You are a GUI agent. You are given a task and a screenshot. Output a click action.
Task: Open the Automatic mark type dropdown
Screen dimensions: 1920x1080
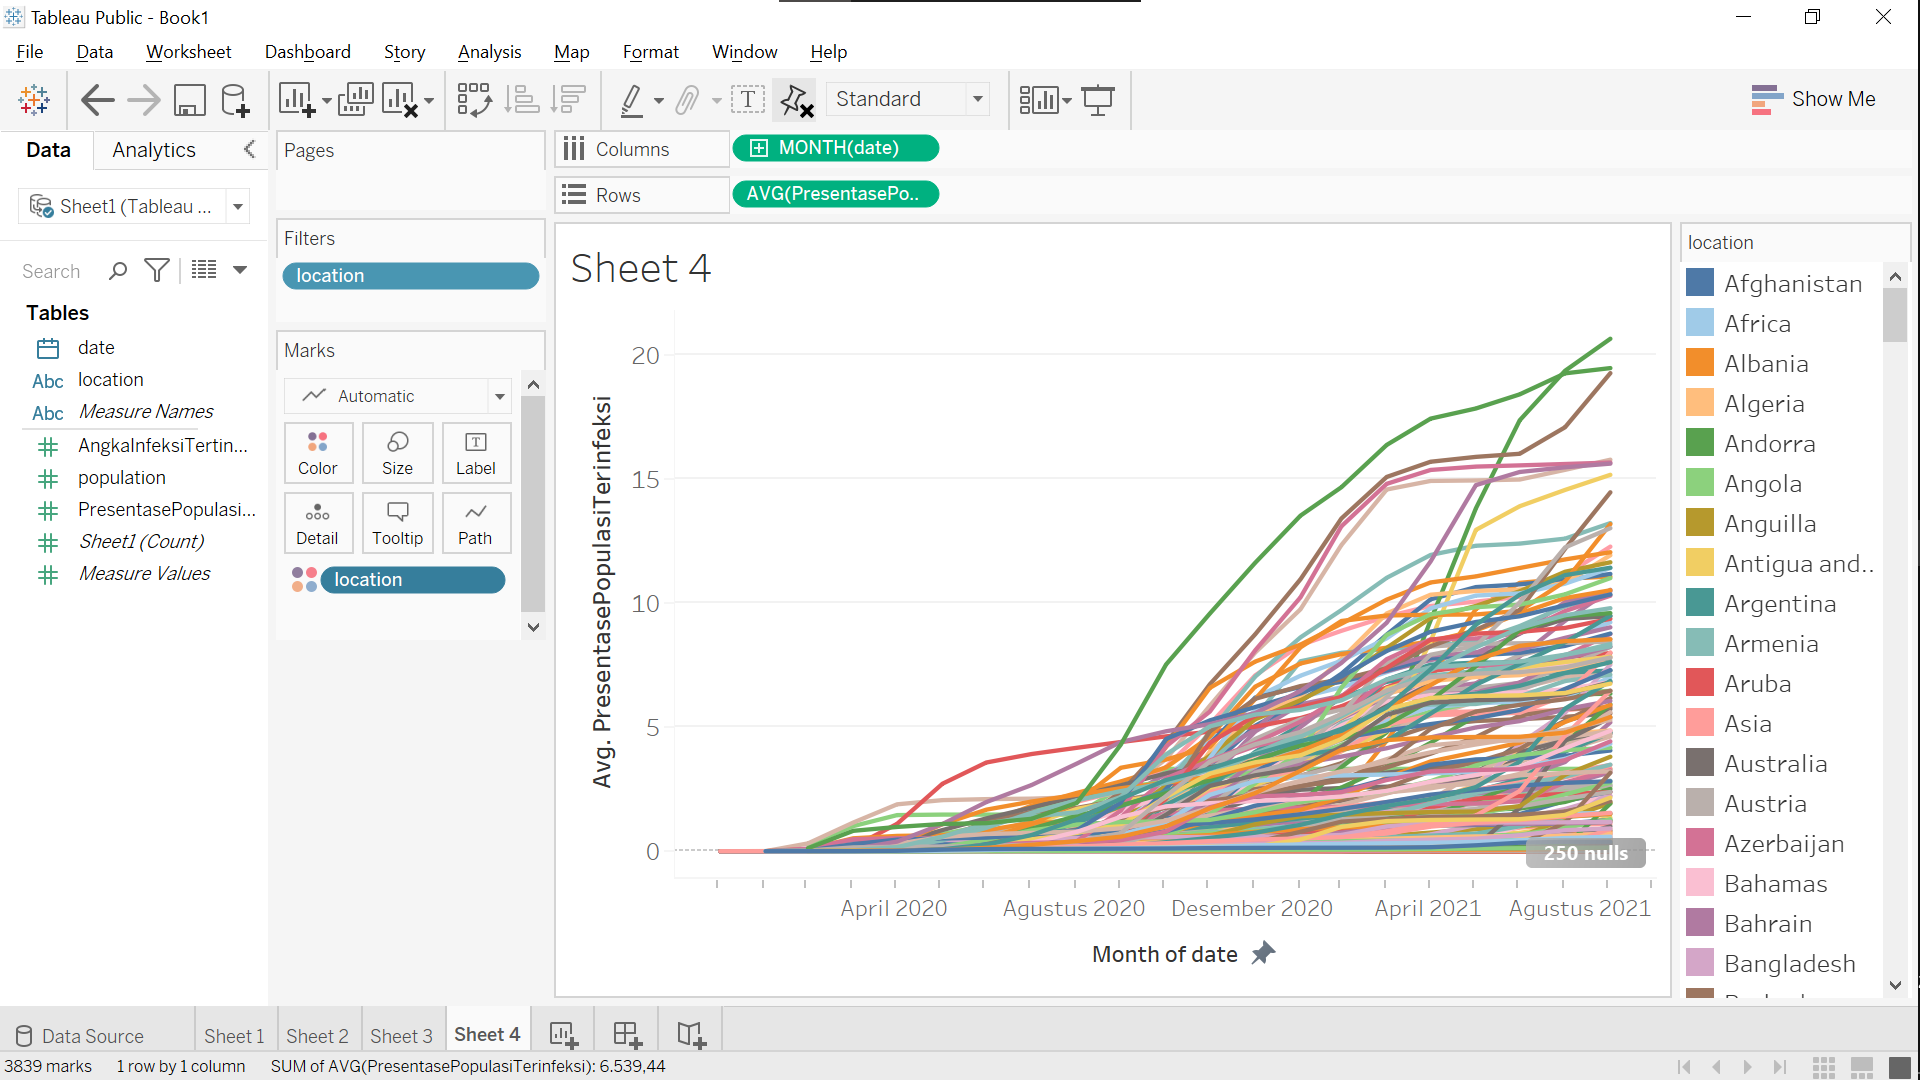click(x=499, y=396)
